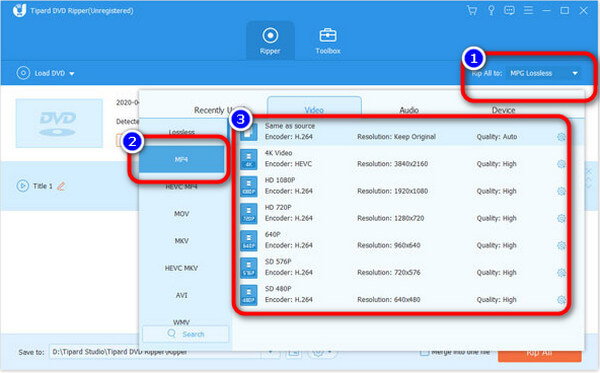
Task: Open the Toolbox section
Action: coord(328,41)
